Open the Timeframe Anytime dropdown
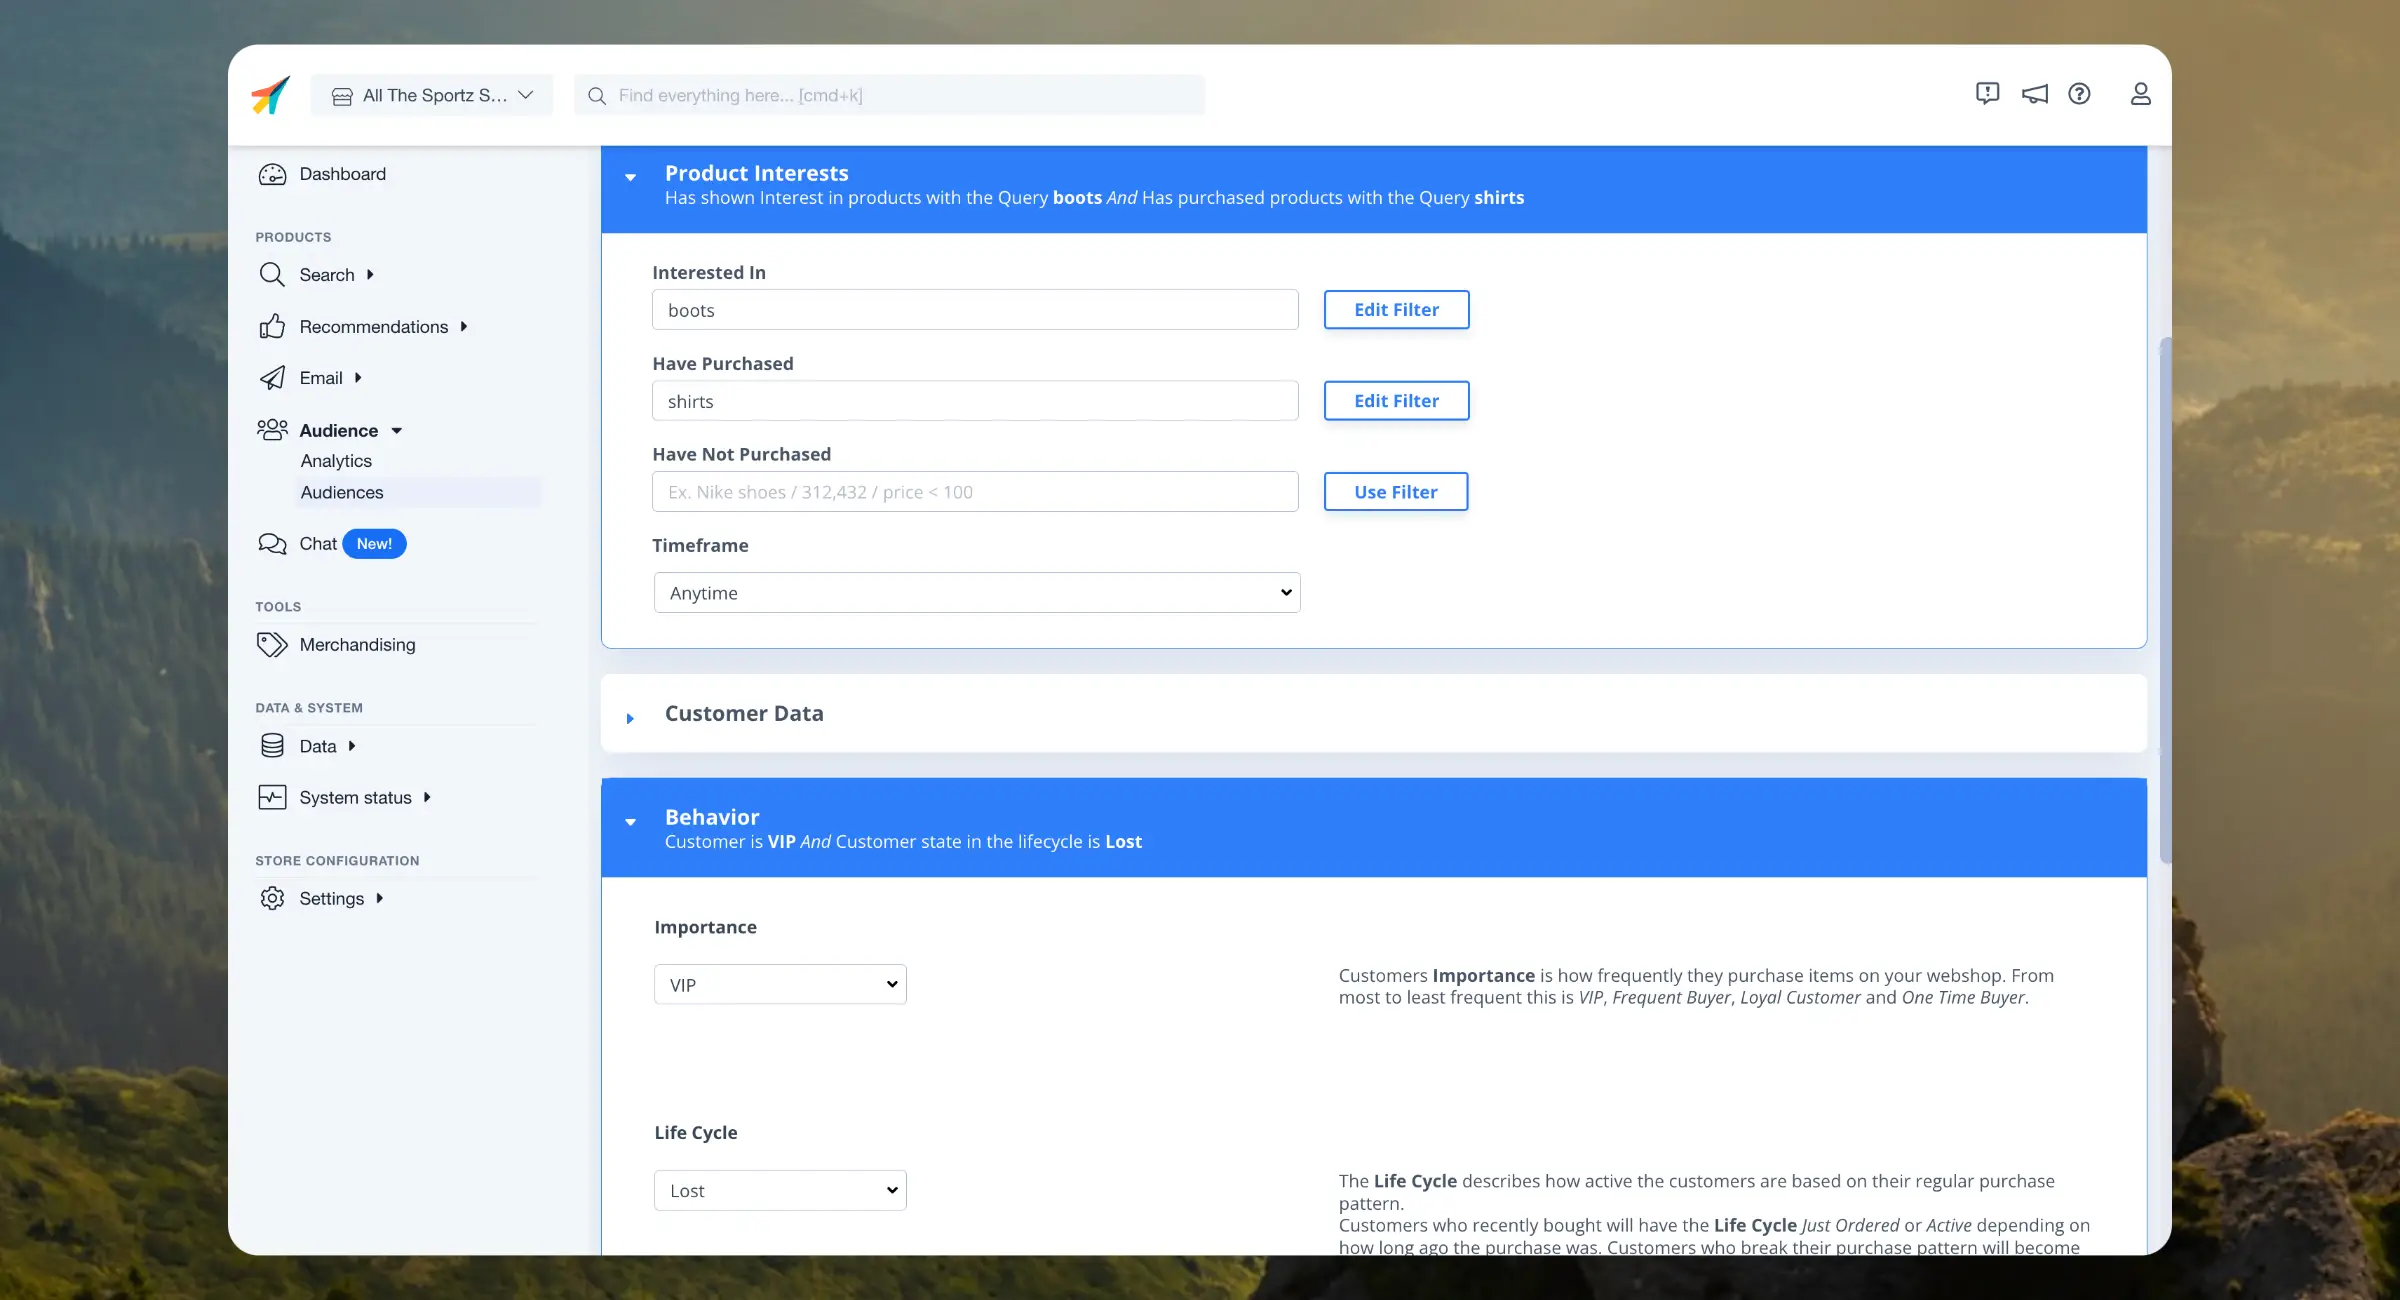This screenshot has height=1300, width=2400. [977, 593]
